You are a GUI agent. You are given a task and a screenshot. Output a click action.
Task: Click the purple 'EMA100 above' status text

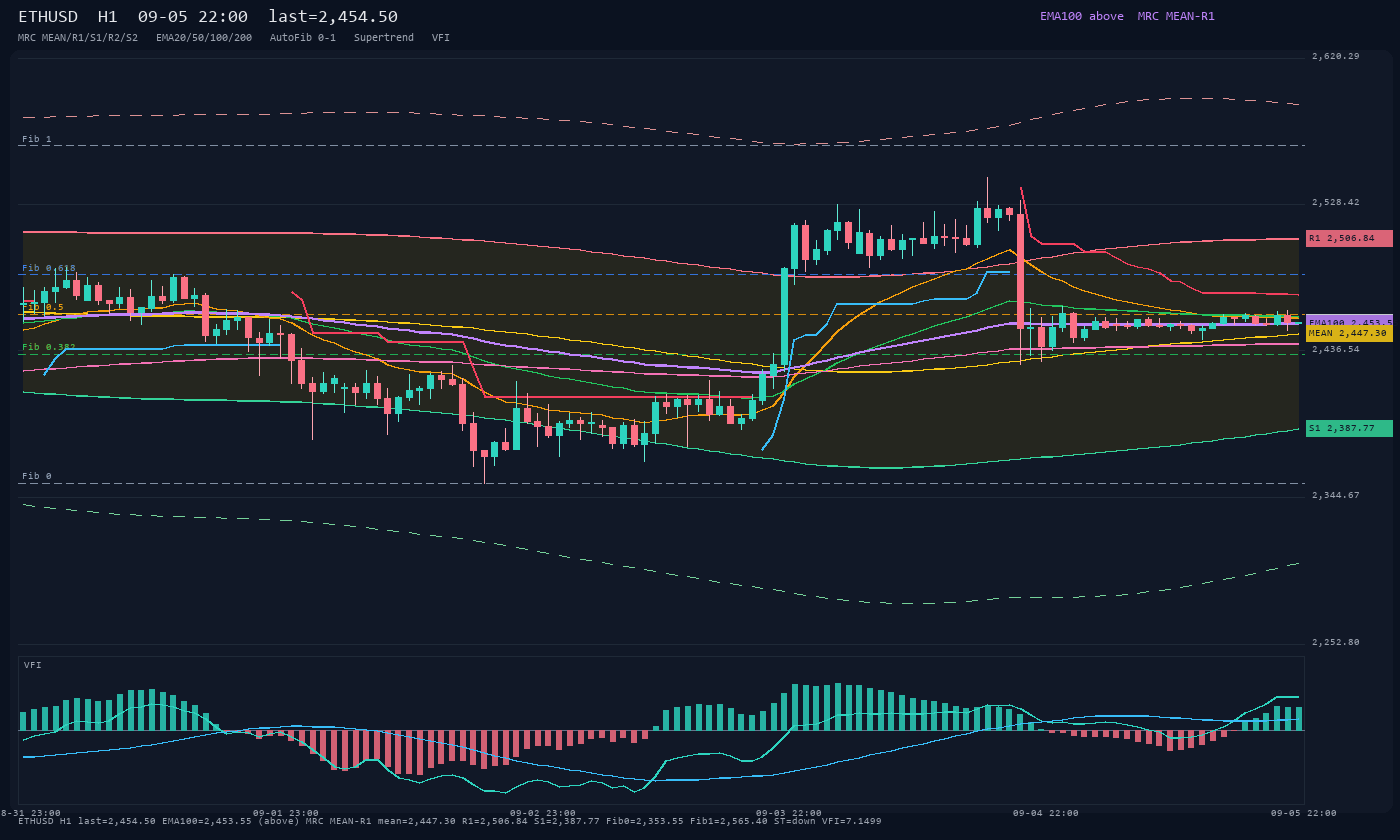(1082, 16)
